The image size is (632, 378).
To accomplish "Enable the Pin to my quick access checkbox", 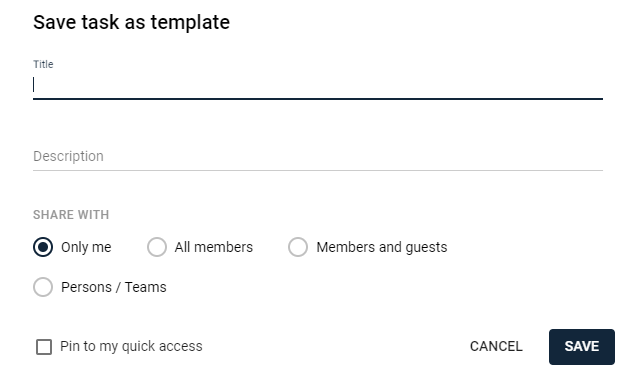I will point(44,347).
